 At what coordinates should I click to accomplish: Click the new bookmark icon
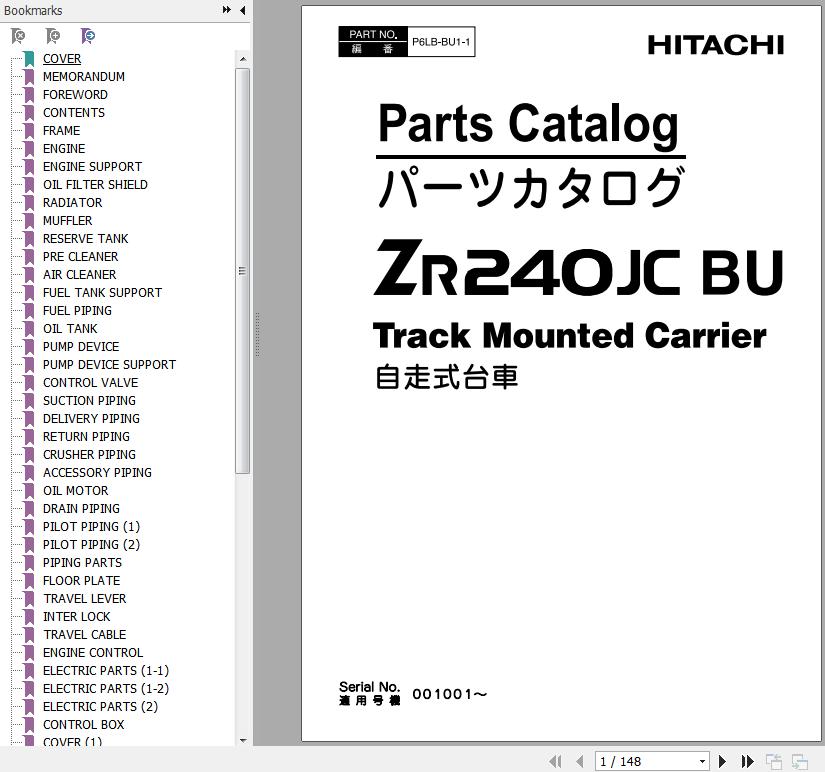coord(53,36)
